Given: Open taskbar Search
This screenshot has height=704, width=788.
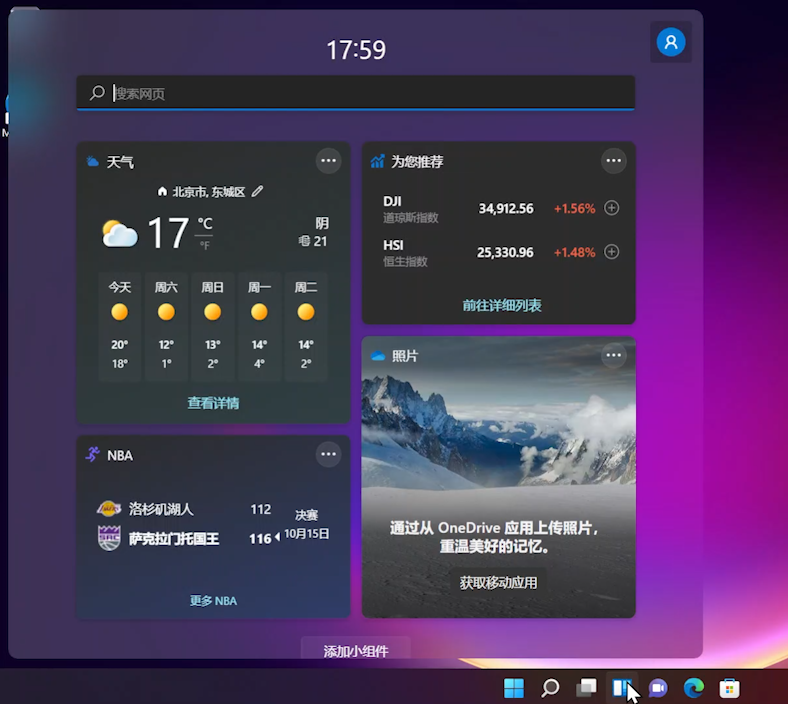Looking at the screenshot, I should pos(550,688).
